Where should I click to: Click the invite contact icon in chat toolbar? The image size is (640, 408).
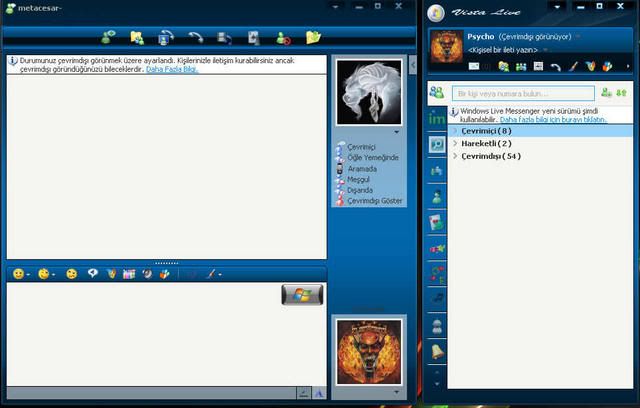coord(108,38)
